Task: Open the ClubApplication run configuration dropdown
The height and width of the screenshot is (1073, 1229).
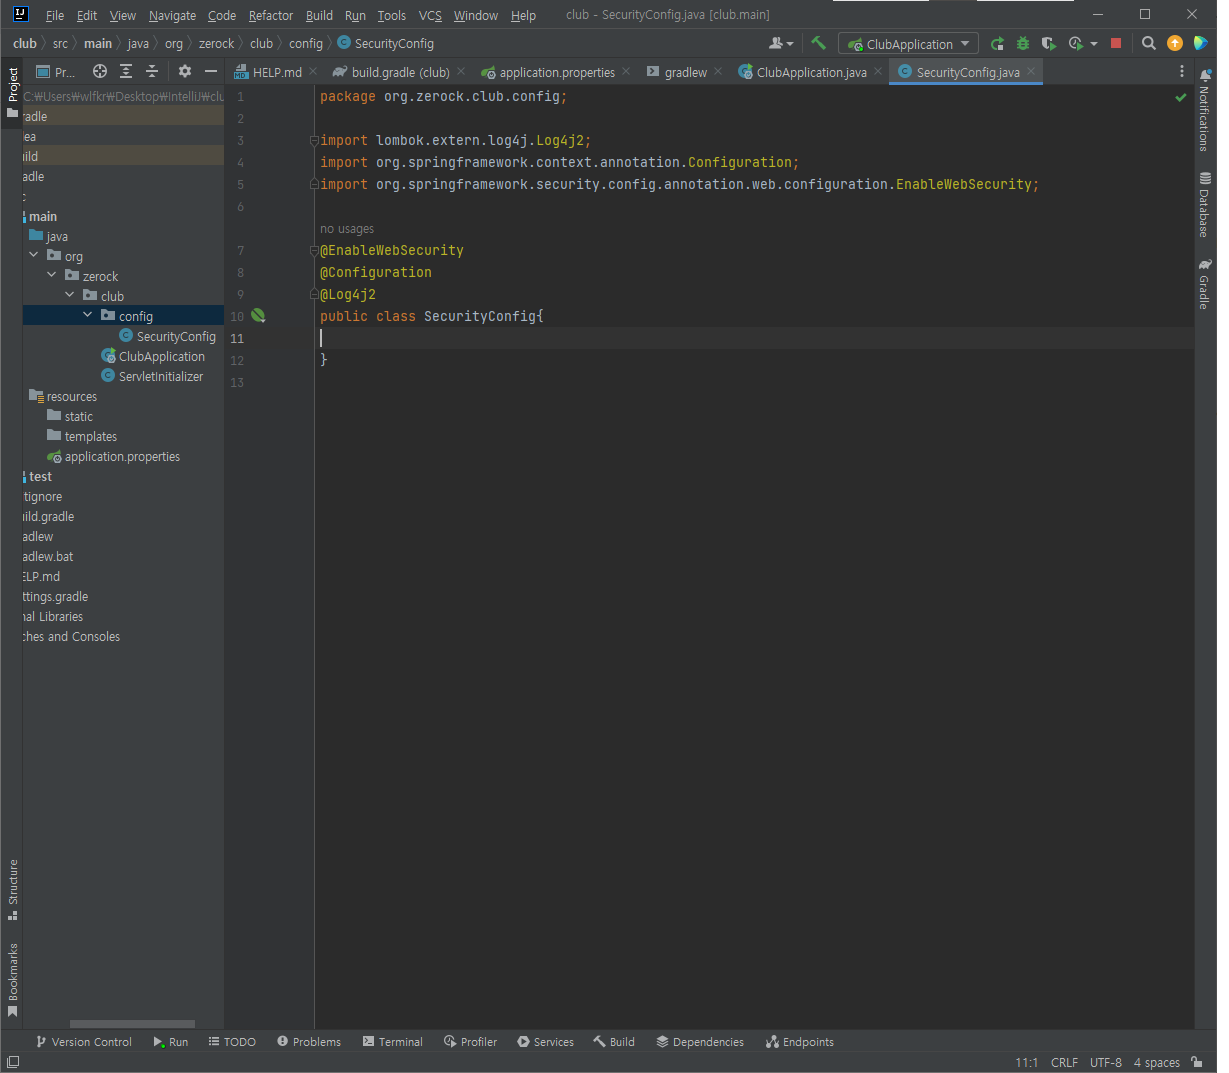Action: click(909, 44)
